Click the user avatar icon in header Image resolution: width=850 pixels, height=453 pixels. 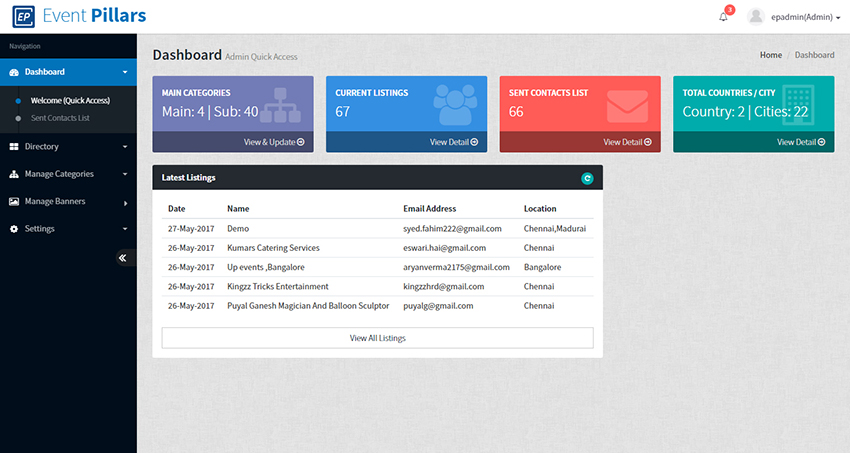point(756,17)
